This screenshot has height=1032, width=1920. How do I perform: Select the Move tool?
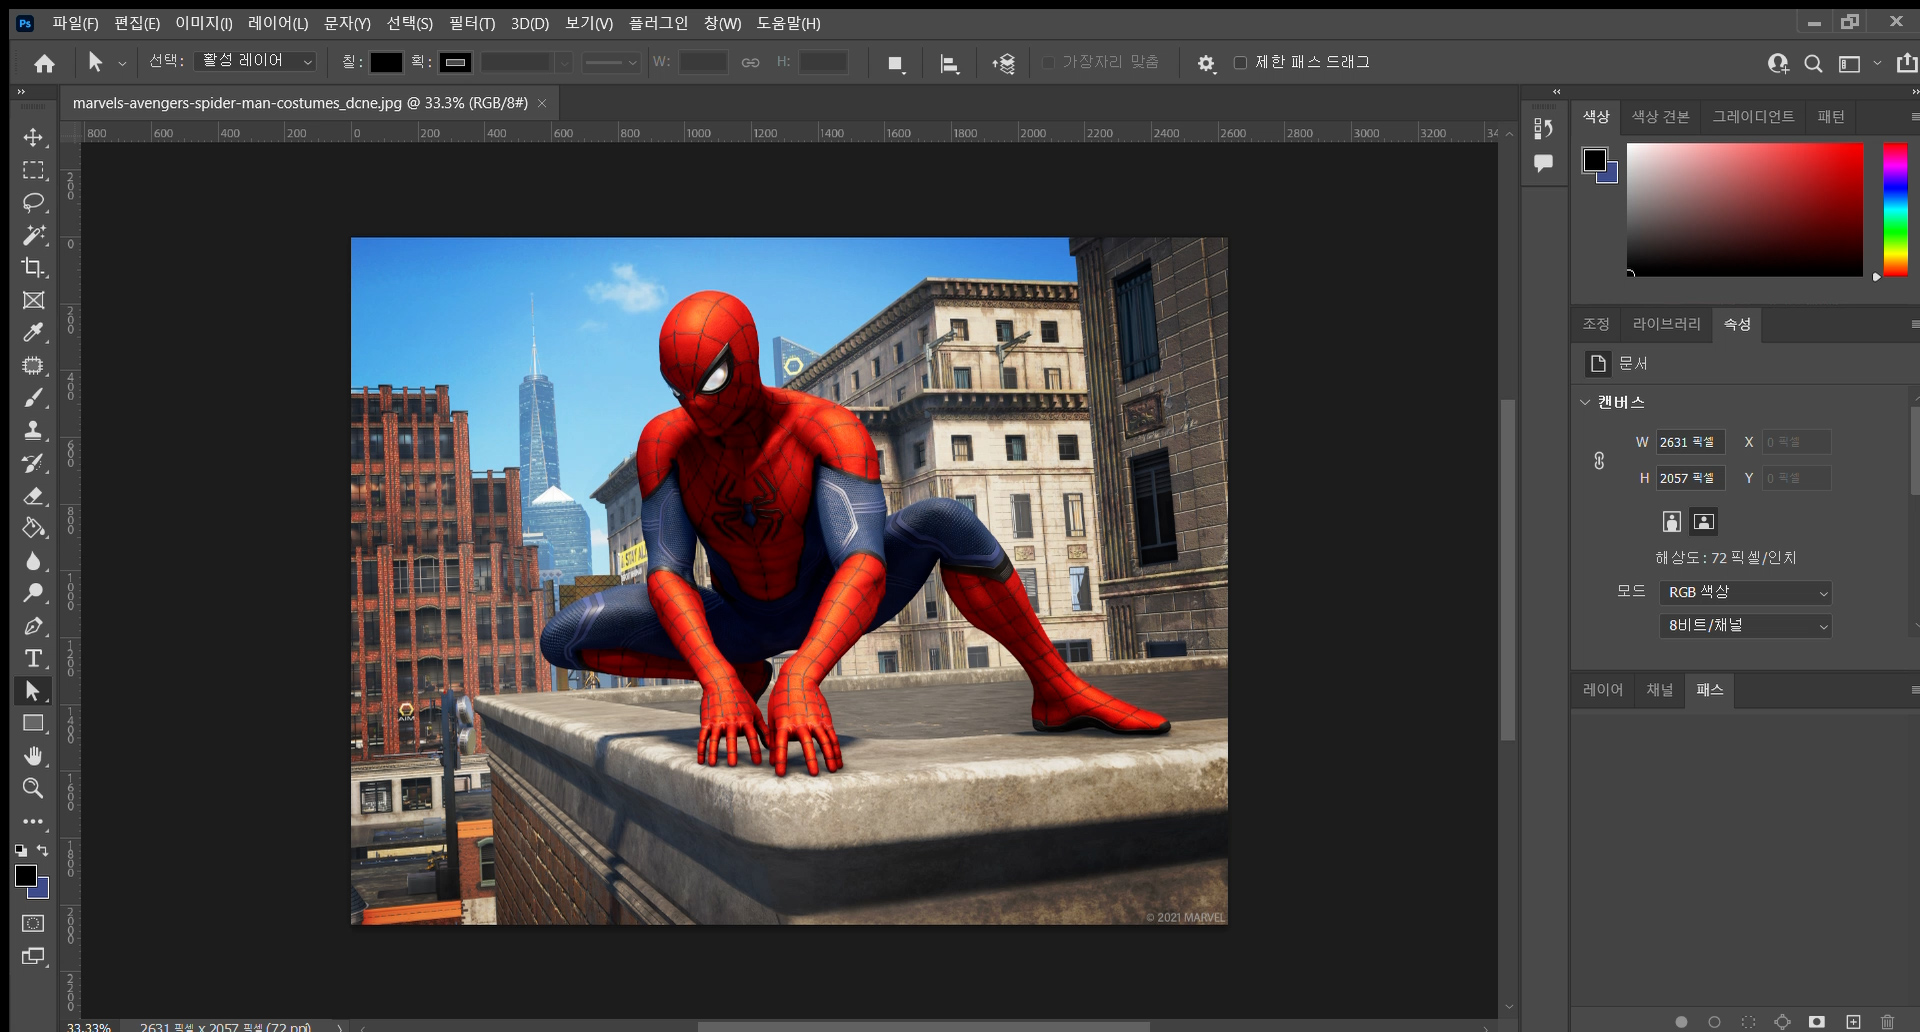pos(33,137)
